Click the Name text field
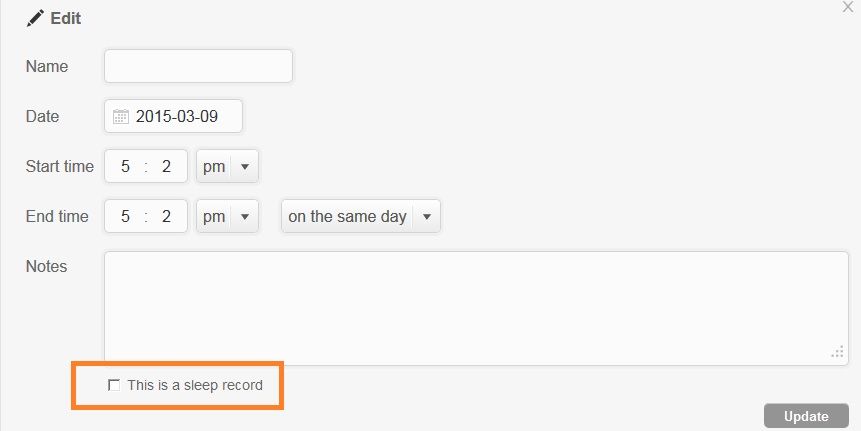Screen dimensions: 861x431 (198, 66)
